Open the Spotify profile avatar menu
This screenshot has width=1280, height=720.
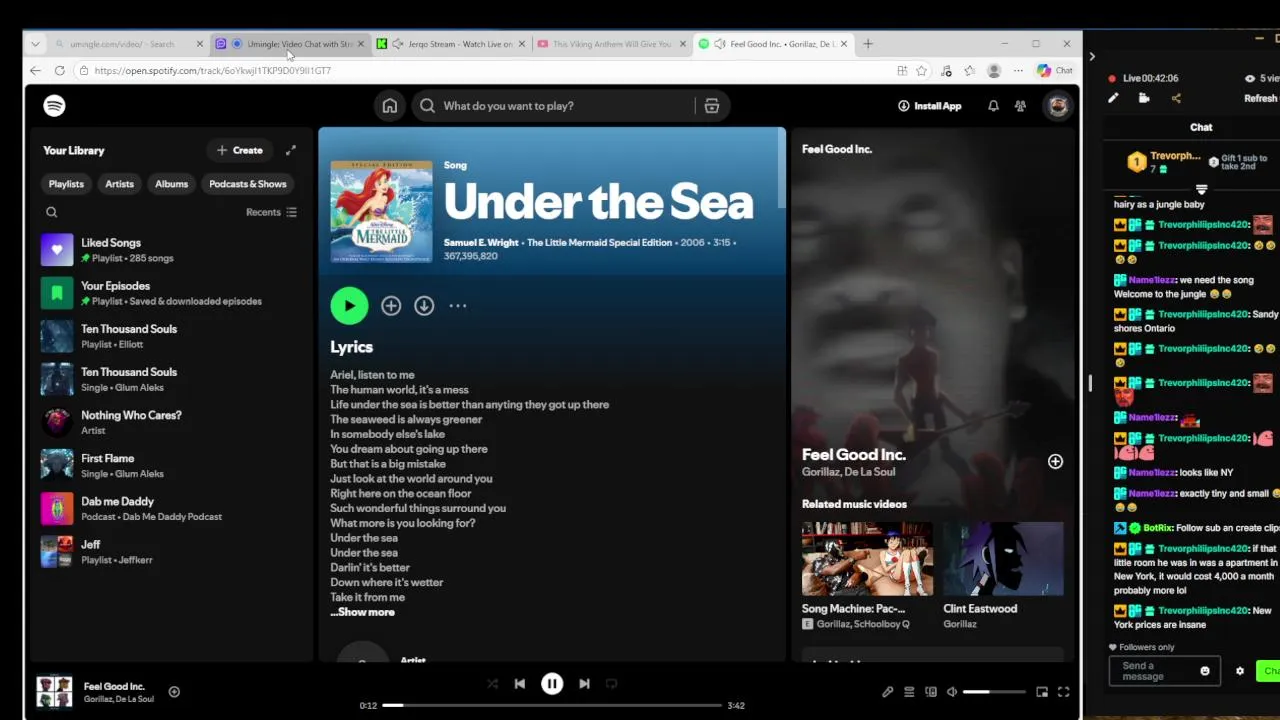(1058, 106)
